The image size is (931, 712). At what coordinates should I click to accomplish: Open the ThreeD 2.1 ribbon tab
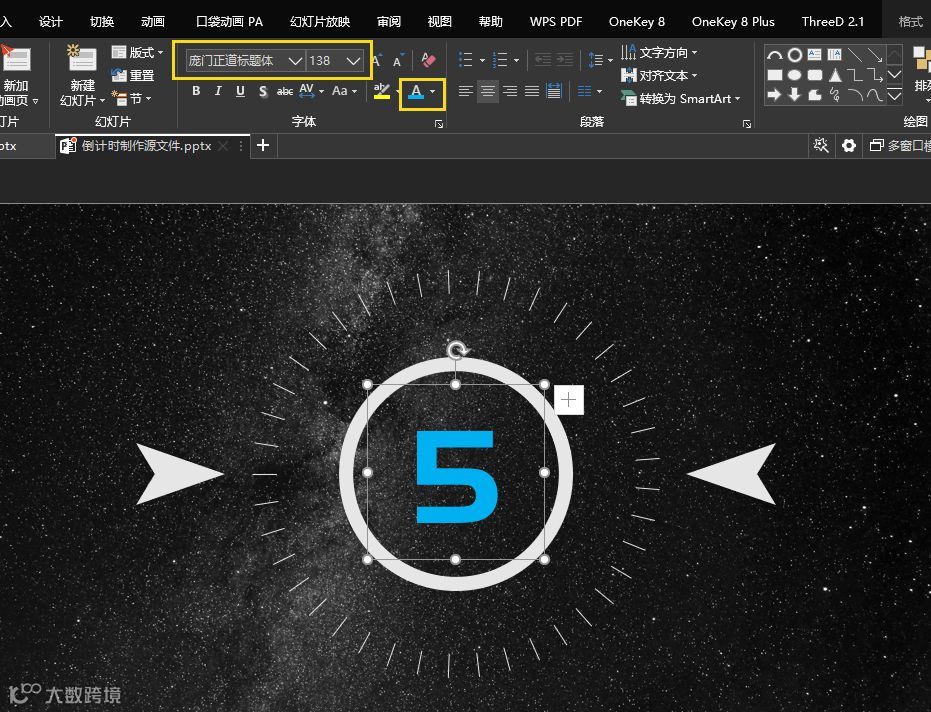833,22
